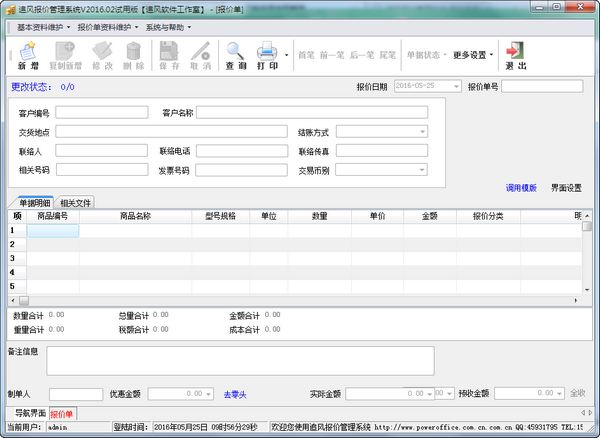
Task: Click inside the 备注信息 text area
Action: [240, 361]
